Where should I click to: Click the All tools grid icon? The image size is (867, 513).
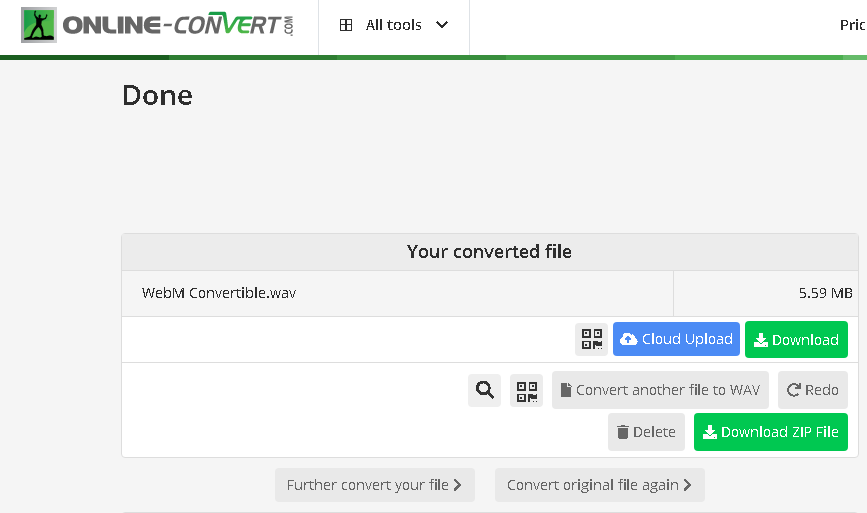[346, 26]
